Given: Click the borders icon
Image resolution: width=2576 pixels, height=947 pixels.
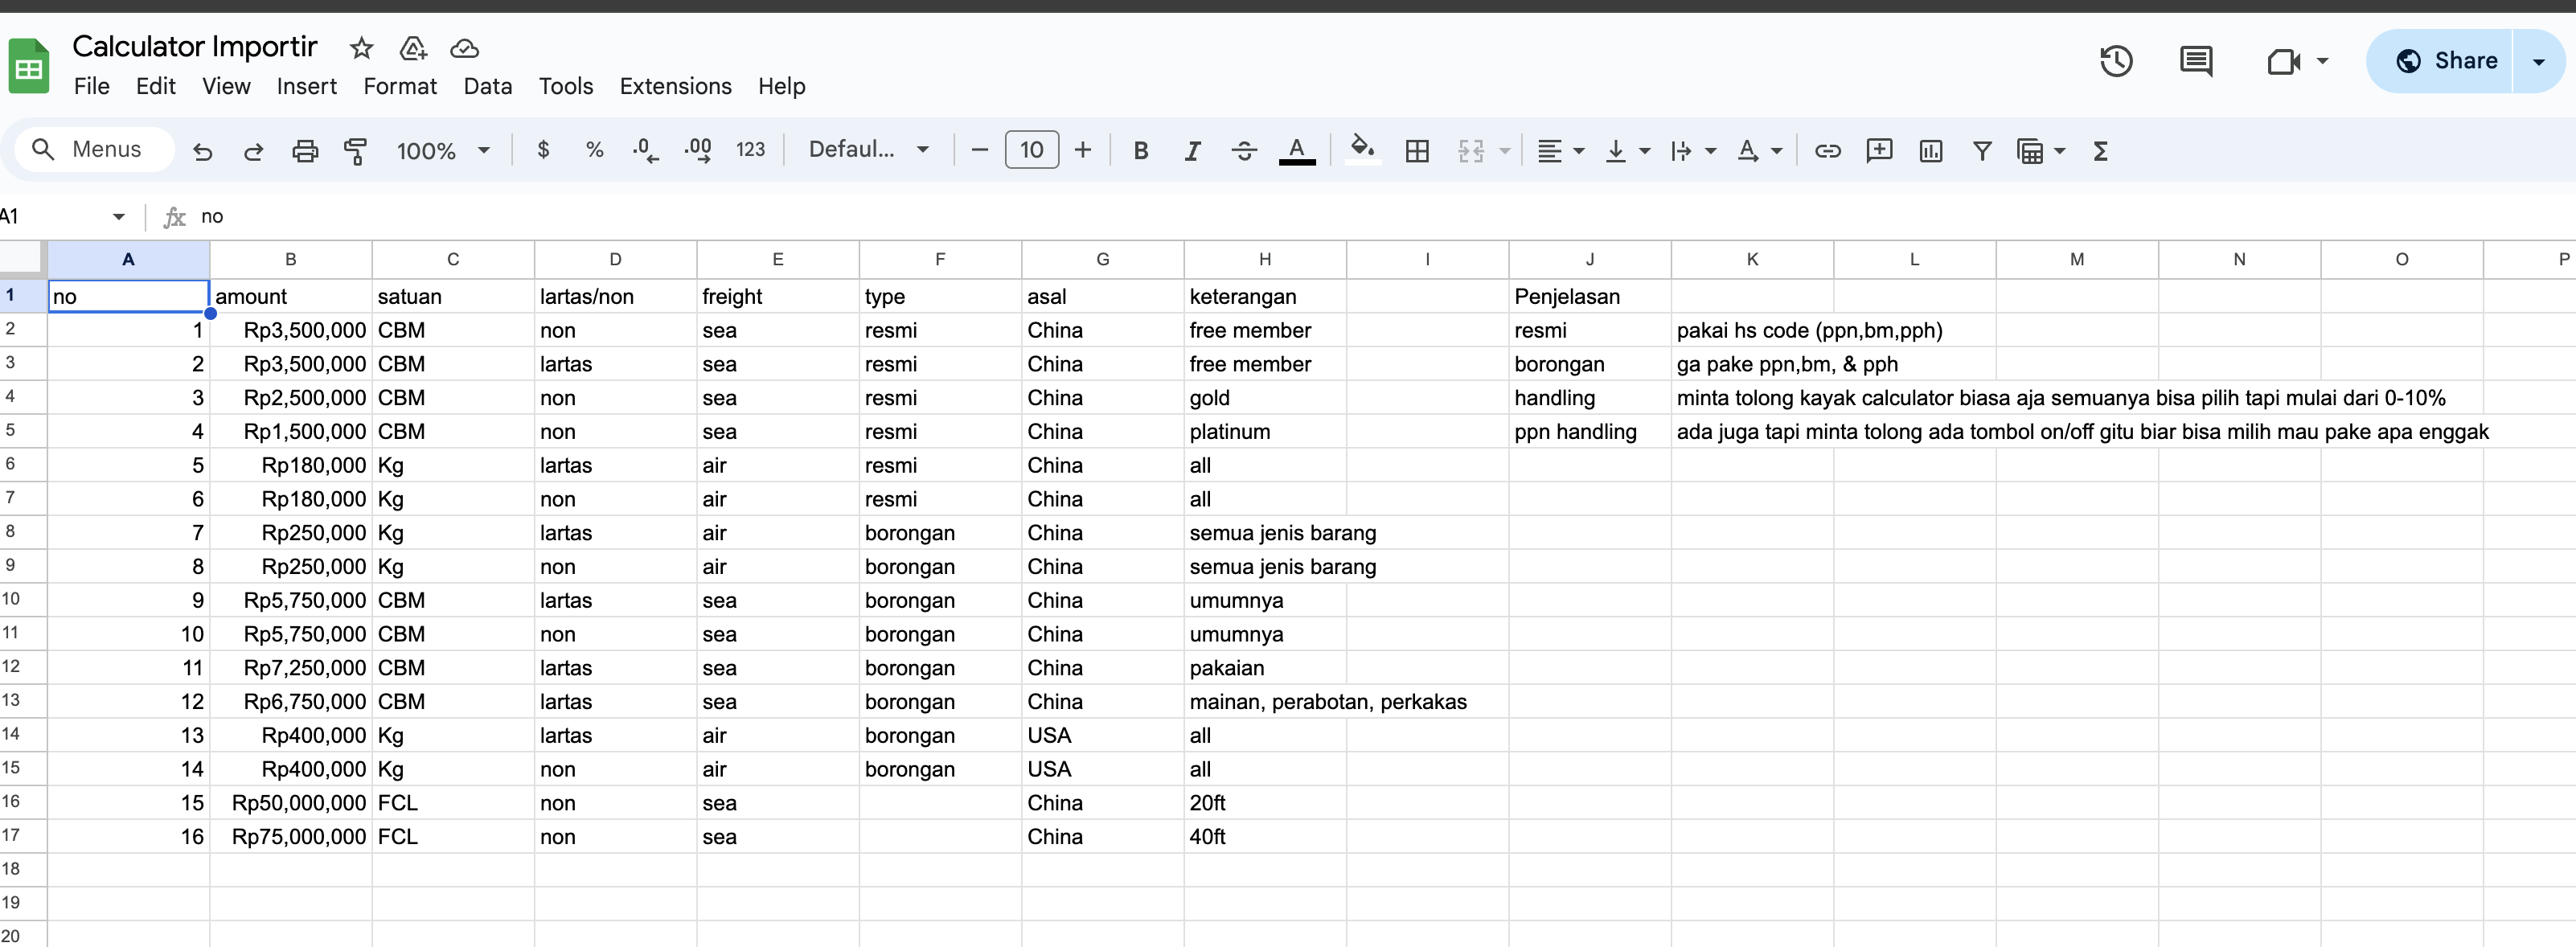Looking at the screenshot, I should pos(1416,151).
